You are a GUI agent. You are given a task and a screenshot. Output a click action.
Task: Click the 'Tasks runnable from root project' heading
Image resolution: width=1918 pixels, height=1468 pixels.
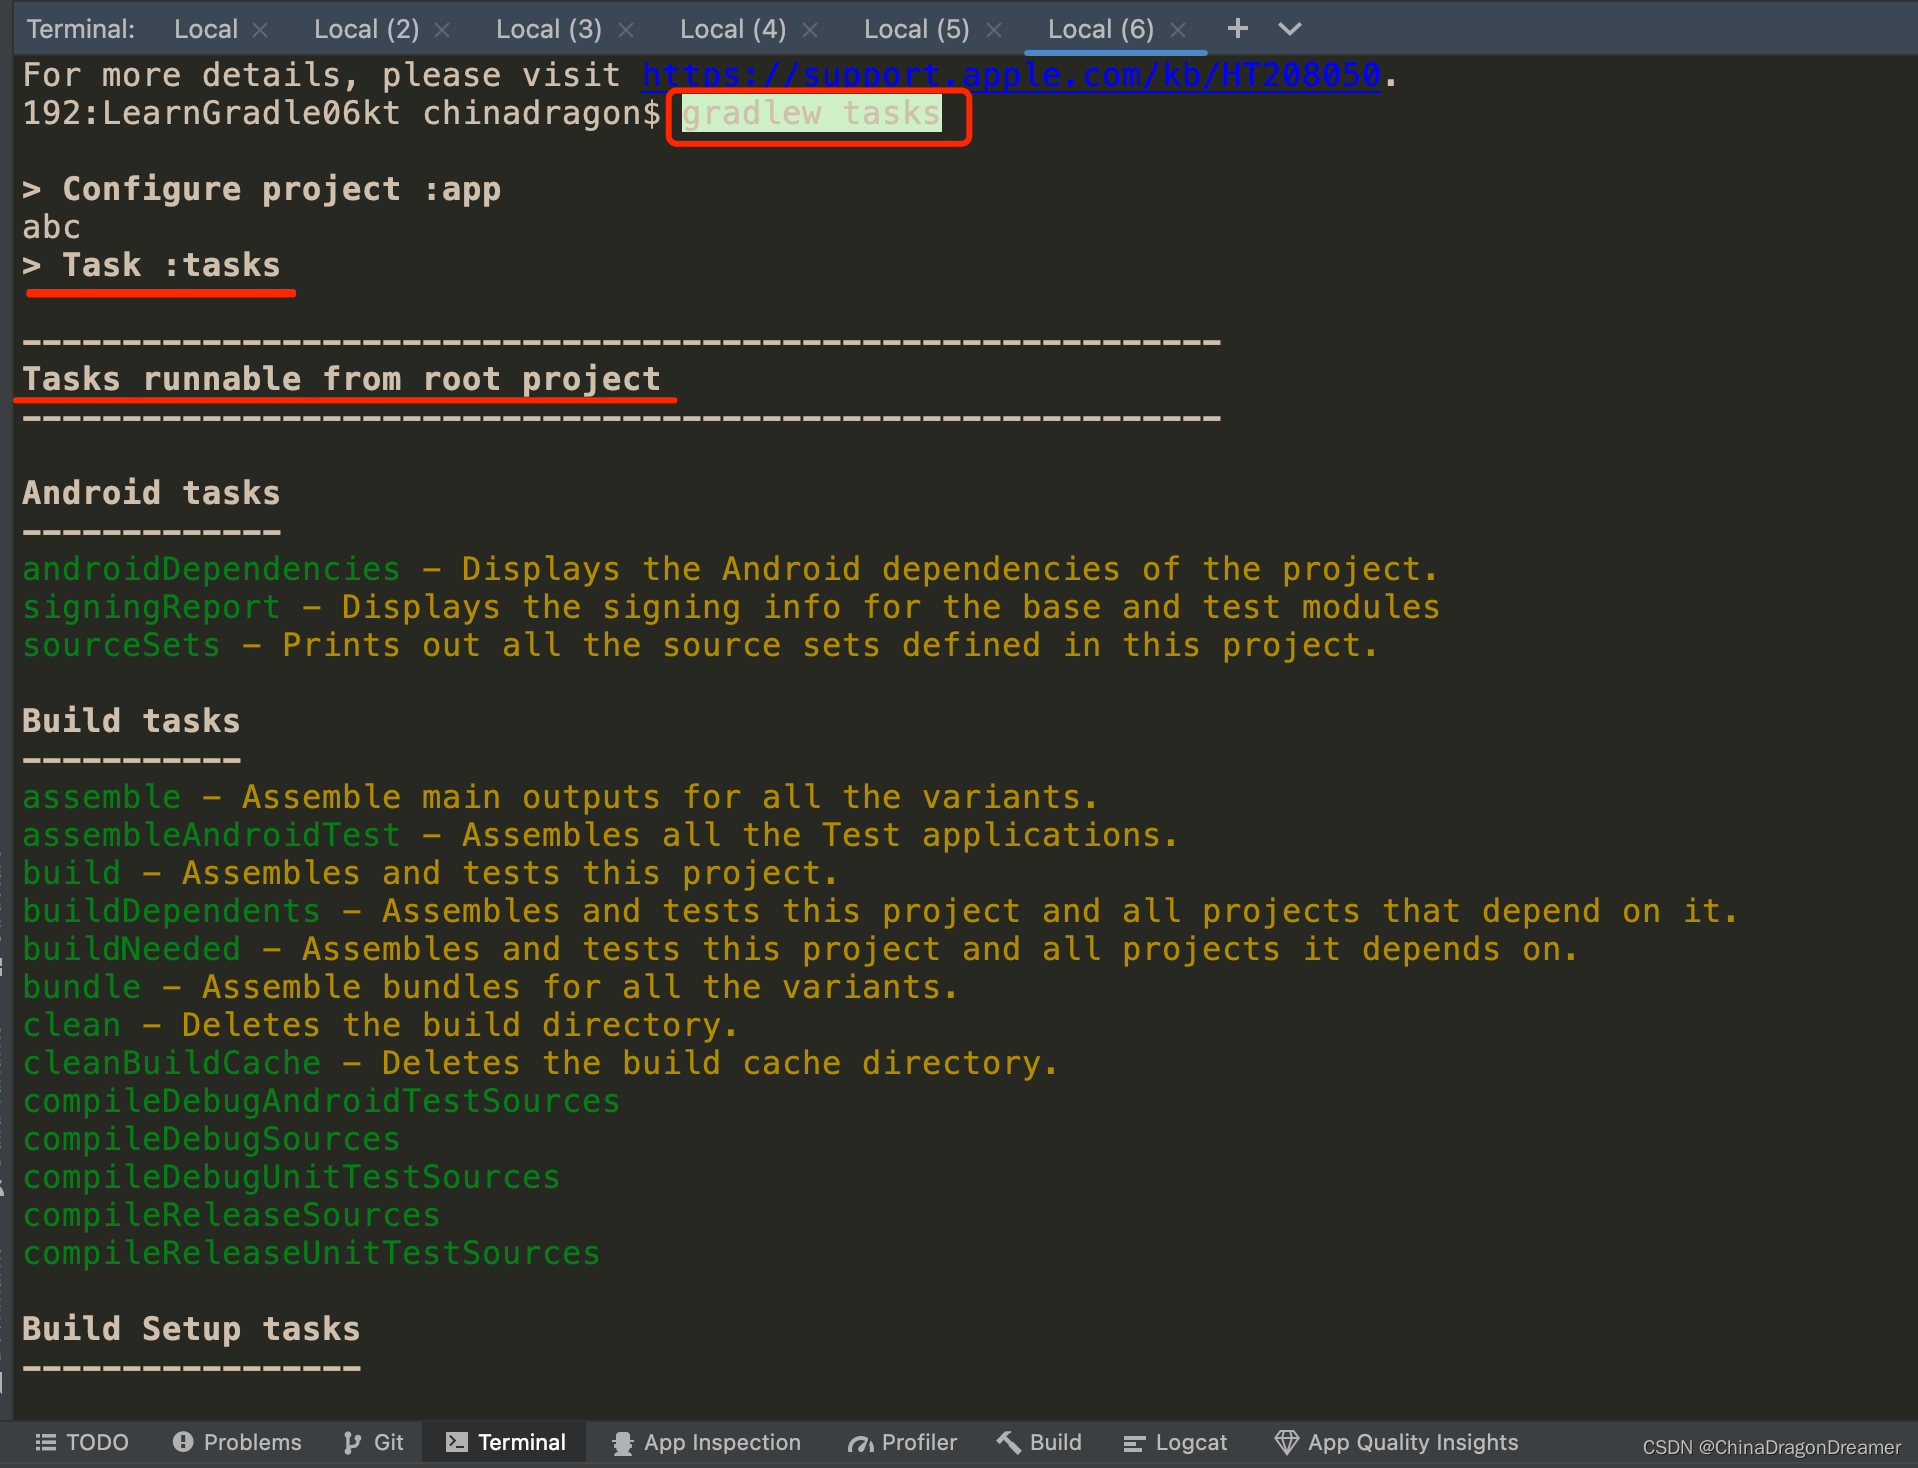click(x=341, y=379)
